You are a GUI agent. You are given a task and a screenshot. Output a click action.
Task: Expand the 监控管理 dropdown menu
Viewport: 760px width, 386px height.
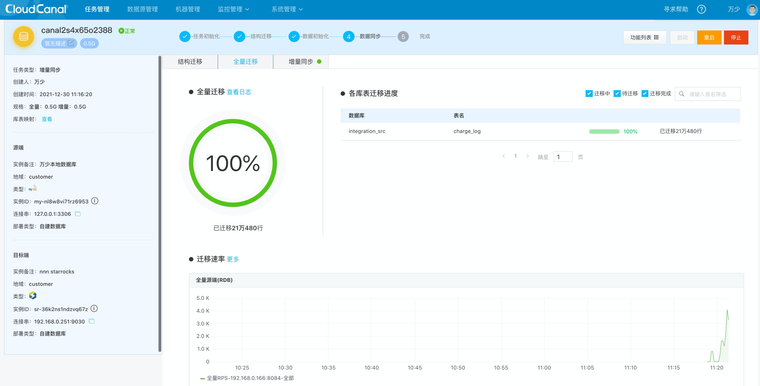pos(234,9)
